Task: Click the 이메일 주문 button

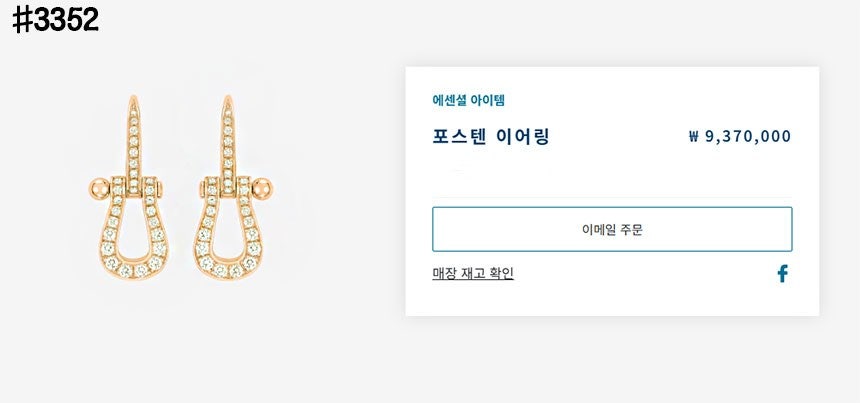Action: (x=612, y=229)
